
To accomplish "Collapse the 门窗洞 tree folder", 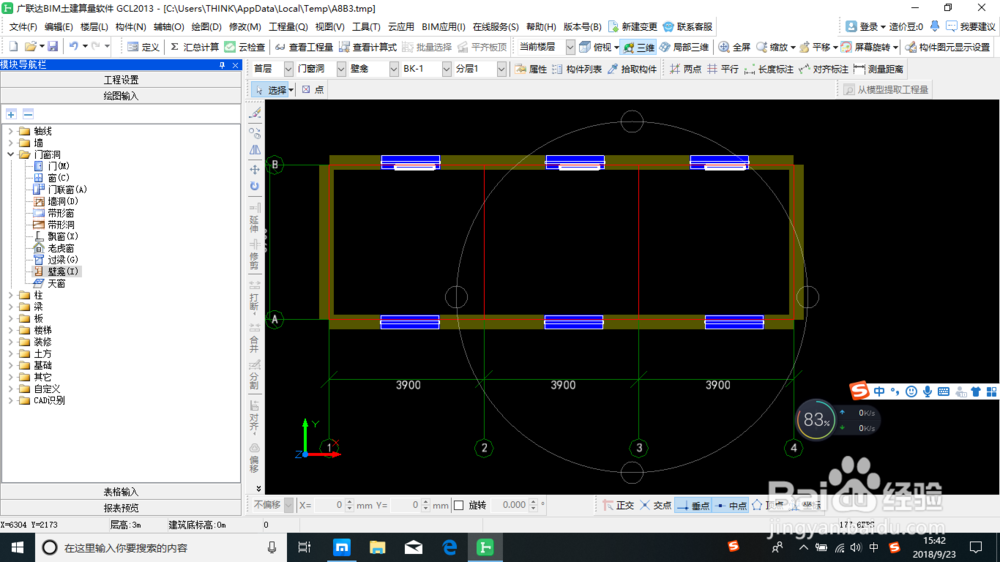I will pyautogui.click(x=11, y=155).
